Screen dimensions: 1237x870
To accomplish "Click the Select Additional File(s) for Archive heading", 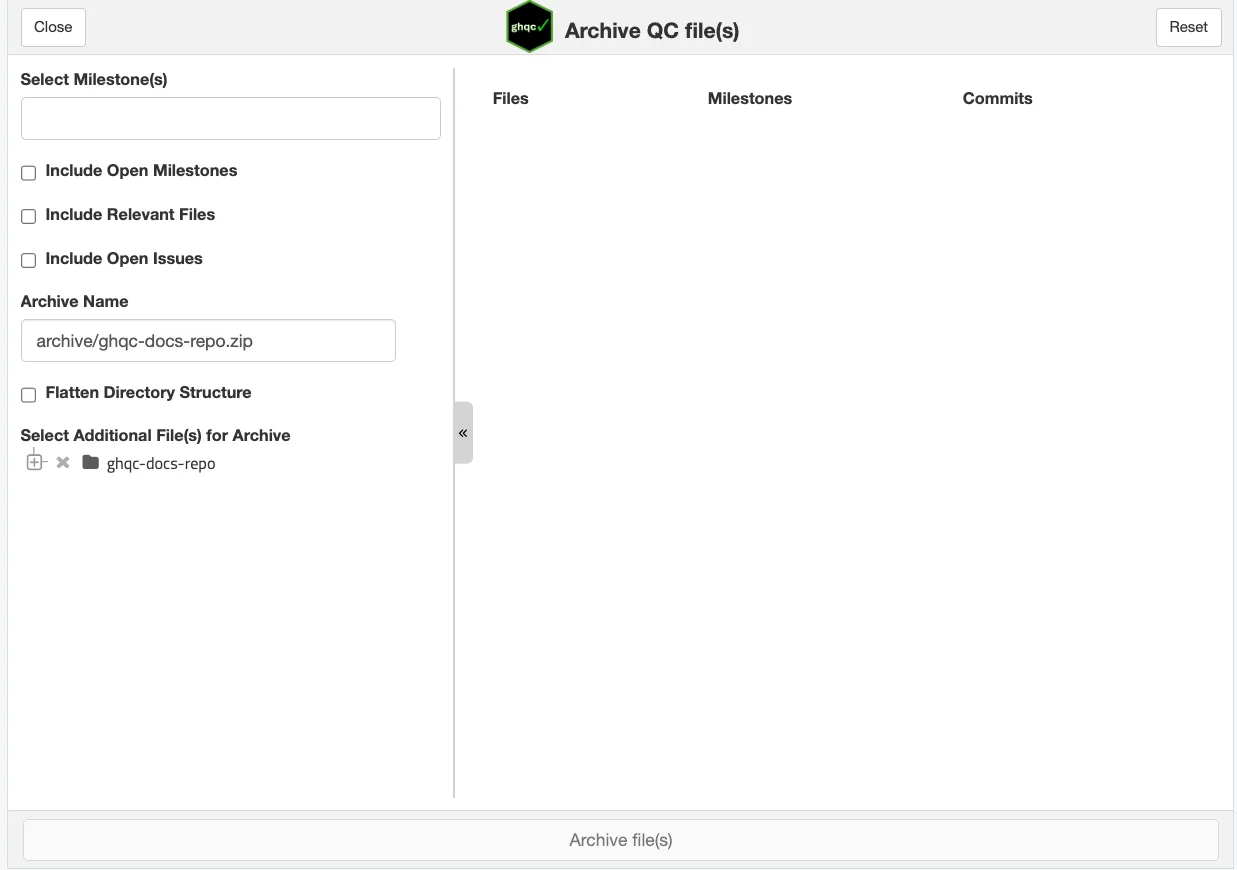I will [x=155, y=435].
